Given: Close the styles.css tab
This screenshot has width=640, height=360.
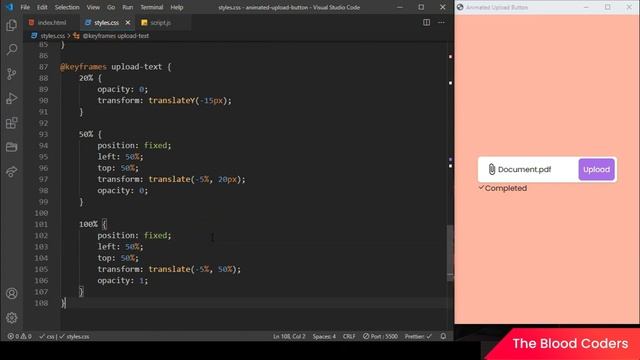Looking at the screenshot, I should click(128, 23).
